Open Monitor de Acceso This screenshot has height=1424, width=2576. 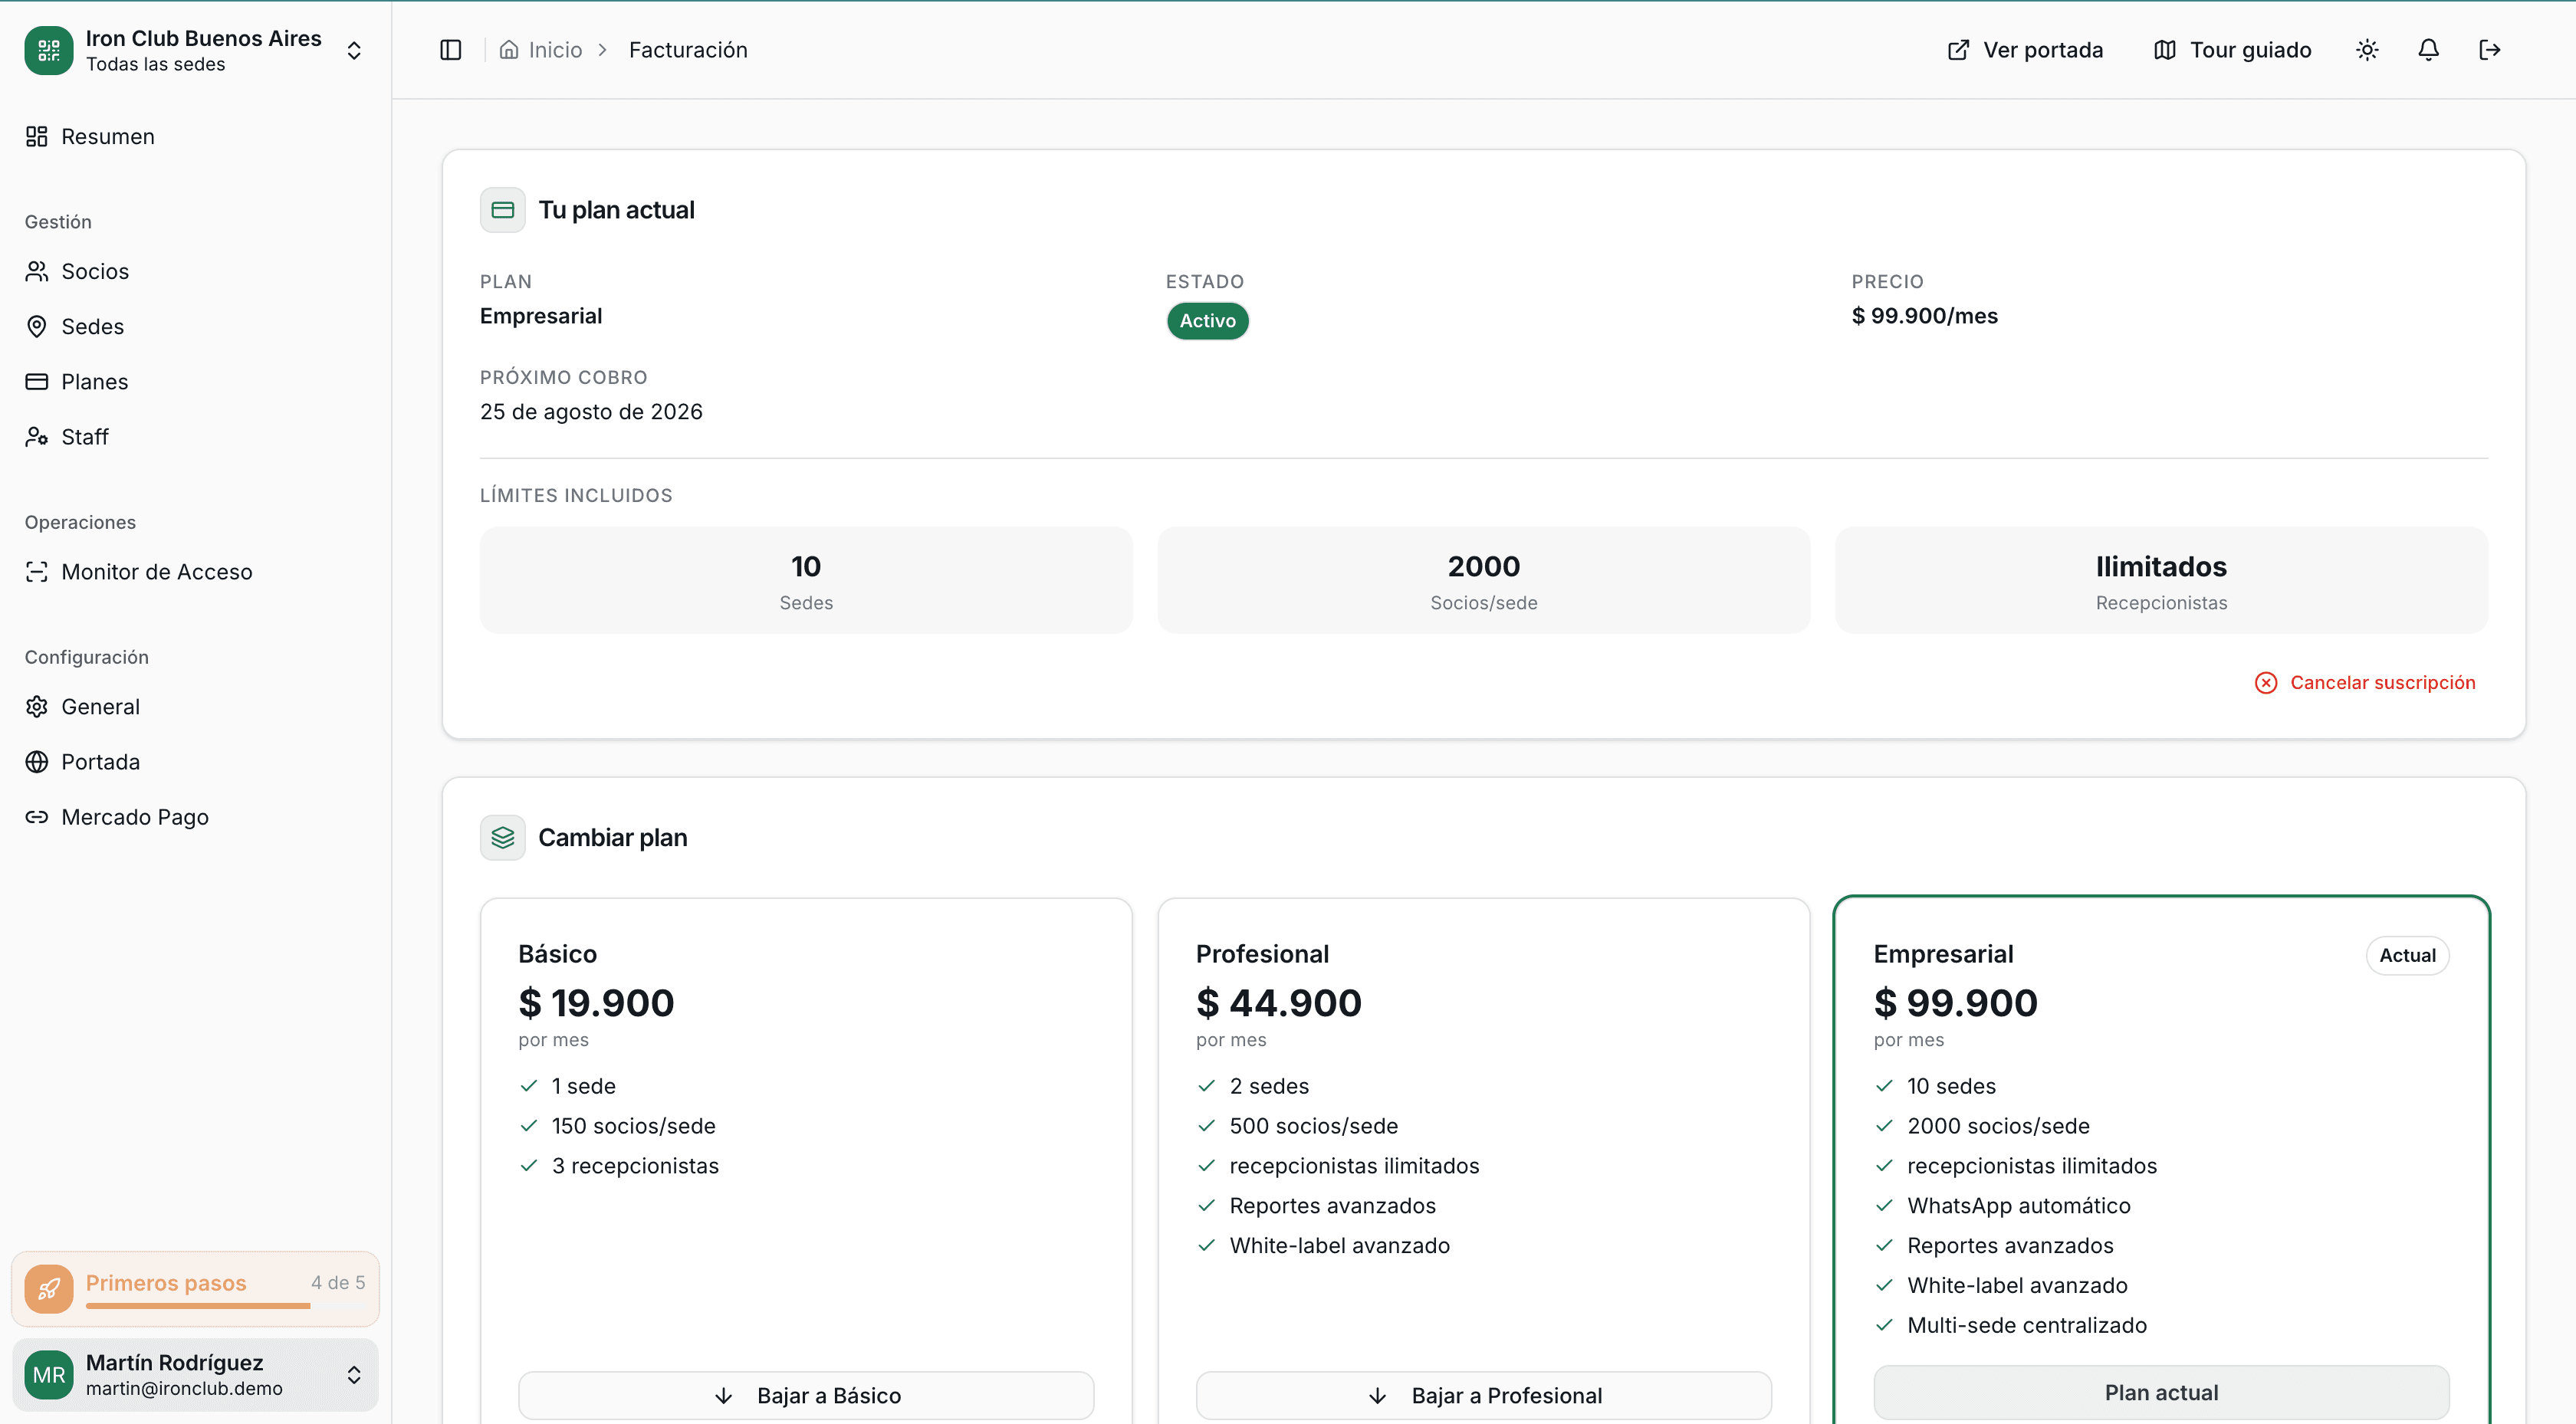[x=156, y=571]
